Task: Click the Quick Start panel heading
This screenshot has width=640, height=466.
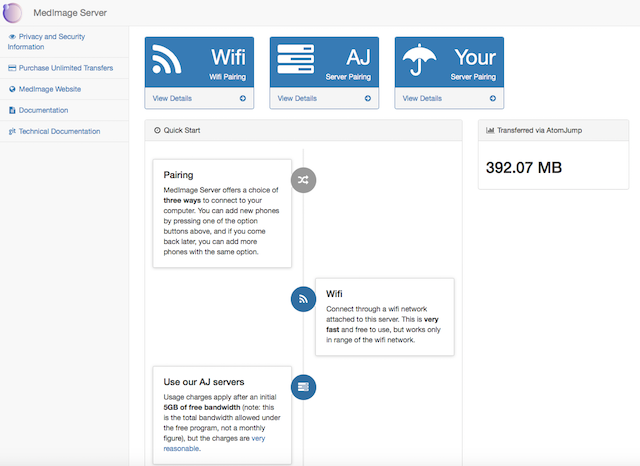Action: 182,130
